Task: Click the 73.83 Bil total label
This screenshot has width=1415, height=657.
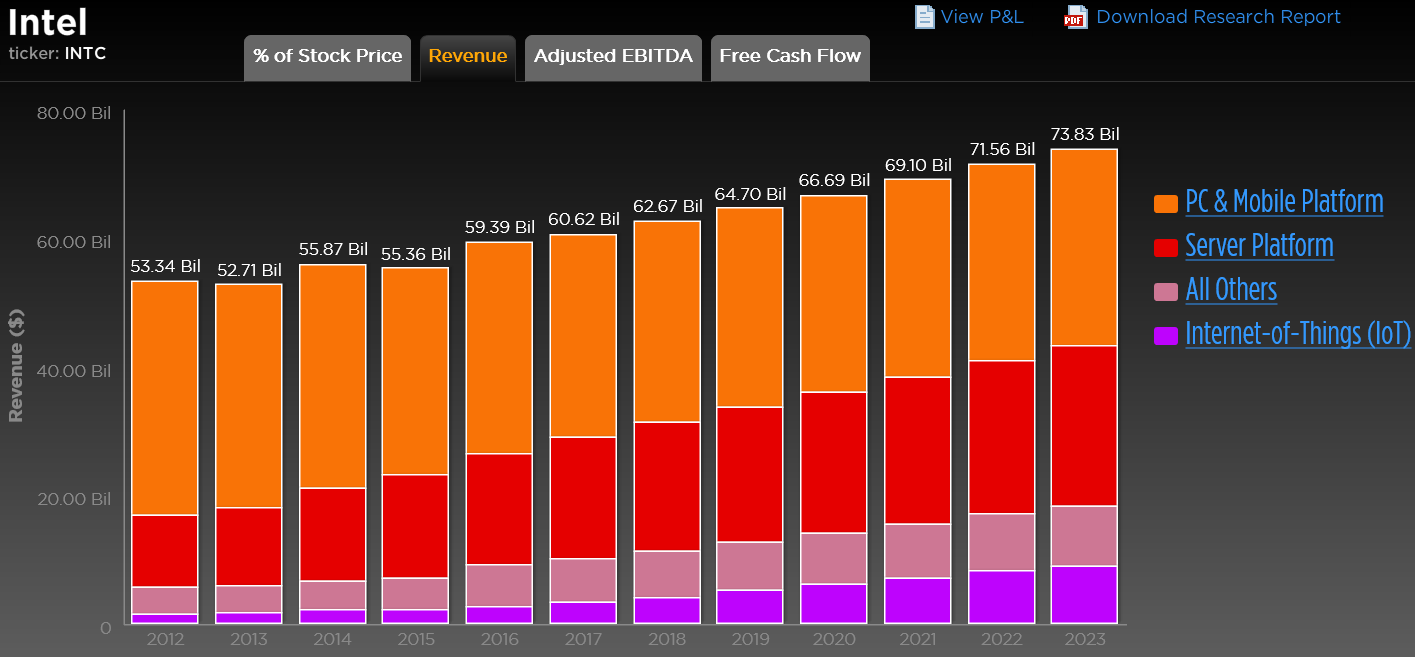Action: click(x=1085, y=135)
